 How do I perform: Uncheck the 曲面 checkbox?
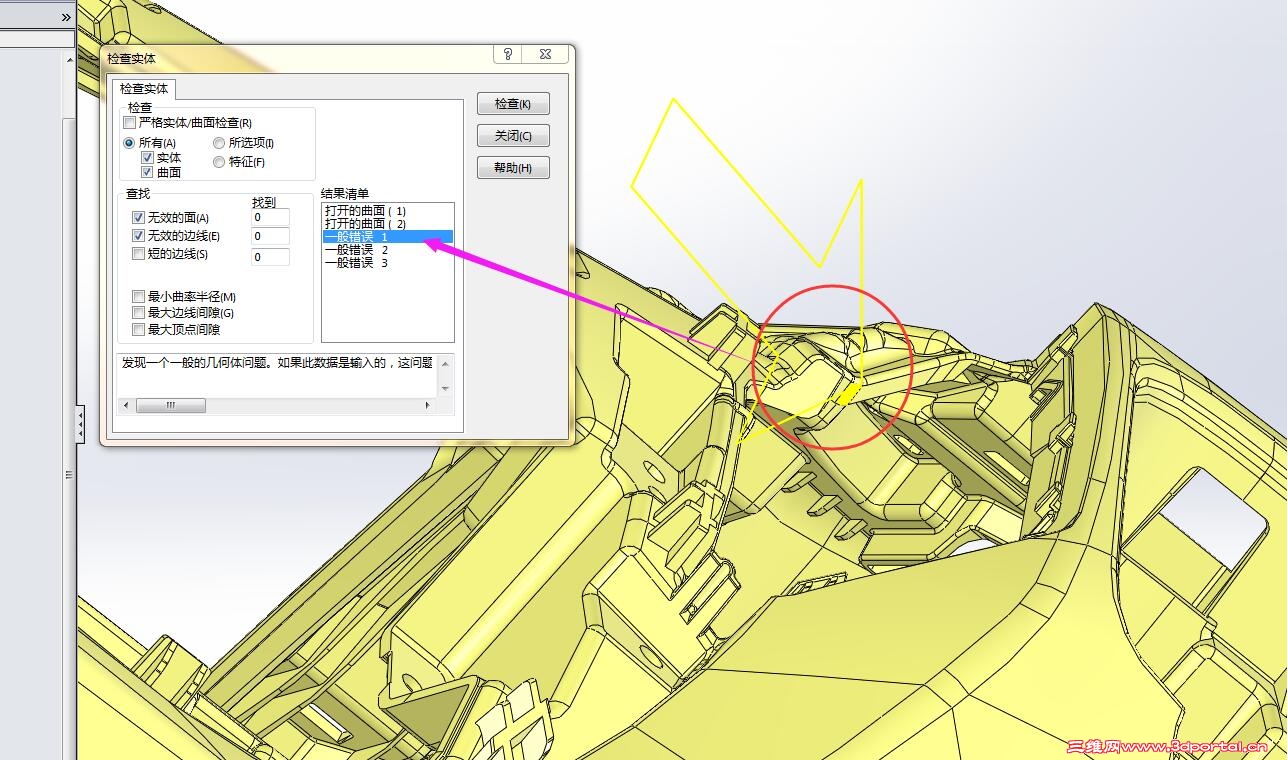pos(147,172)
